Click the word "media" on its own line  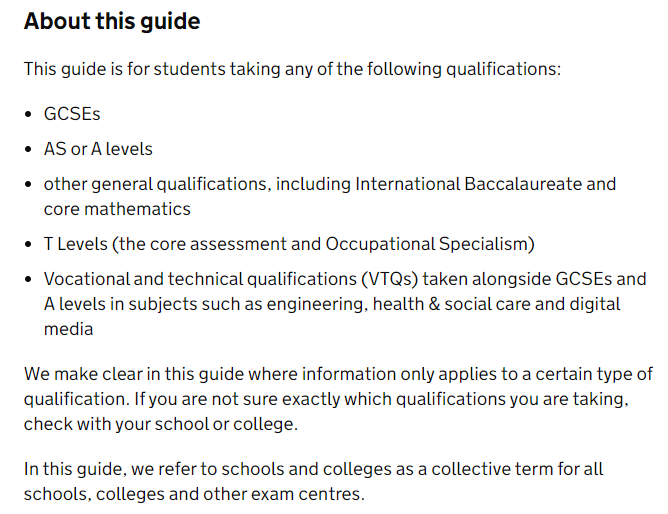click(68, 328)
